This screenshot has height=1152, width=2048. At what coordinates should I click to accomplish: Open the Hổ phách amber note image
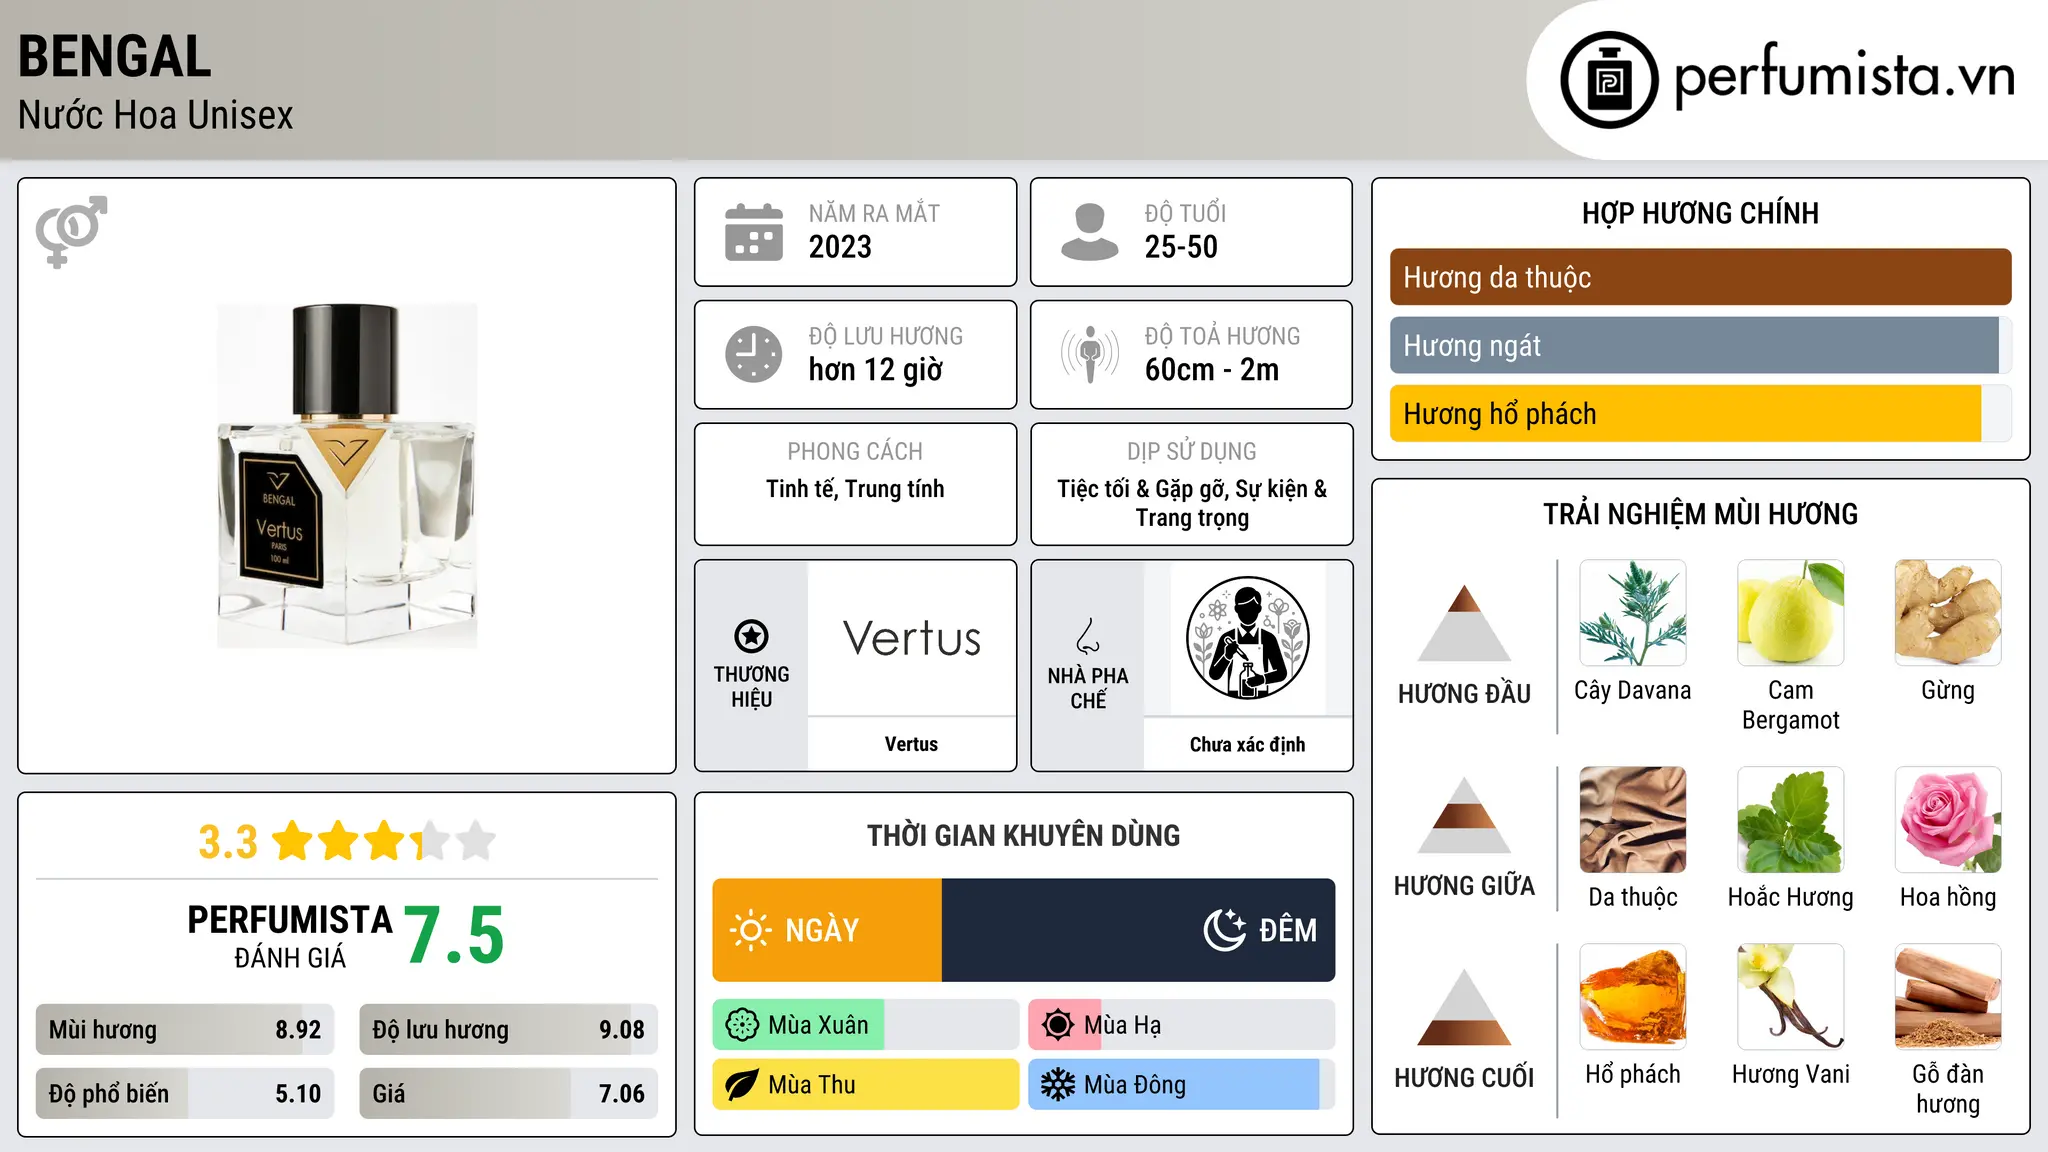coord(1633,997)
